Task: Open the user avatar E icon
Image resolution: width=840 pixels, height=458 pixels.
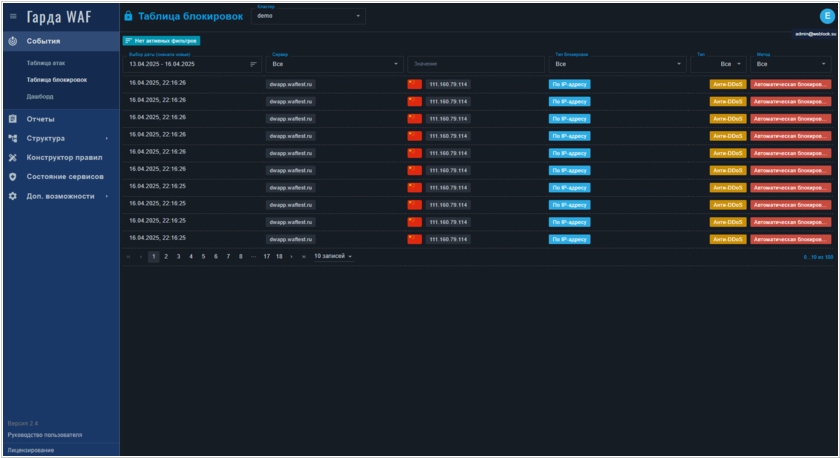Action: click(826, 16)
